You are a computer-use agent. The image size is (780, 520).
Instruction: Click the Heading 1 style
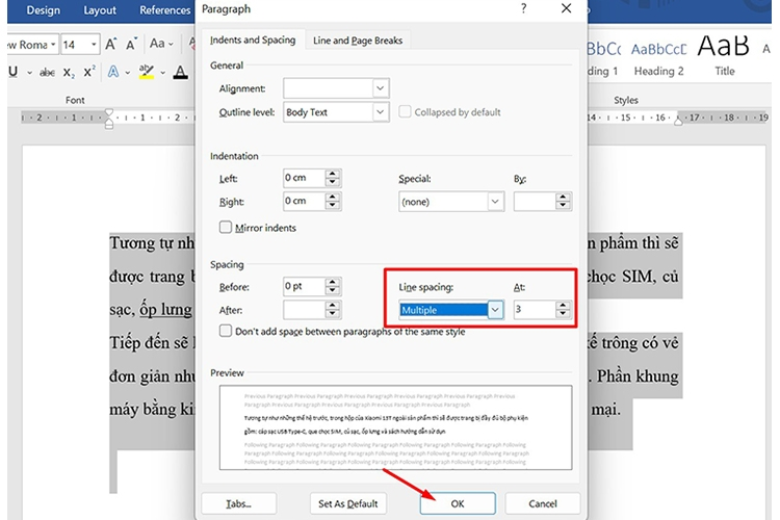[603, 59]
